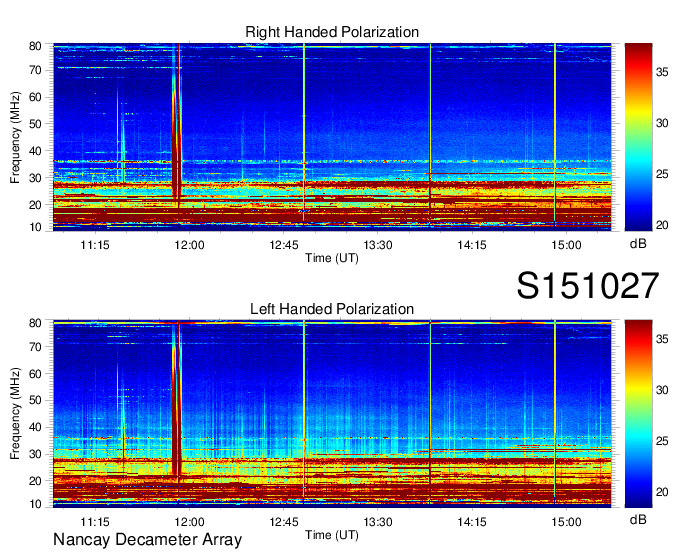
Task: Click the "Nancay Decameter Array" caption
Action: [x=147, y=540]
